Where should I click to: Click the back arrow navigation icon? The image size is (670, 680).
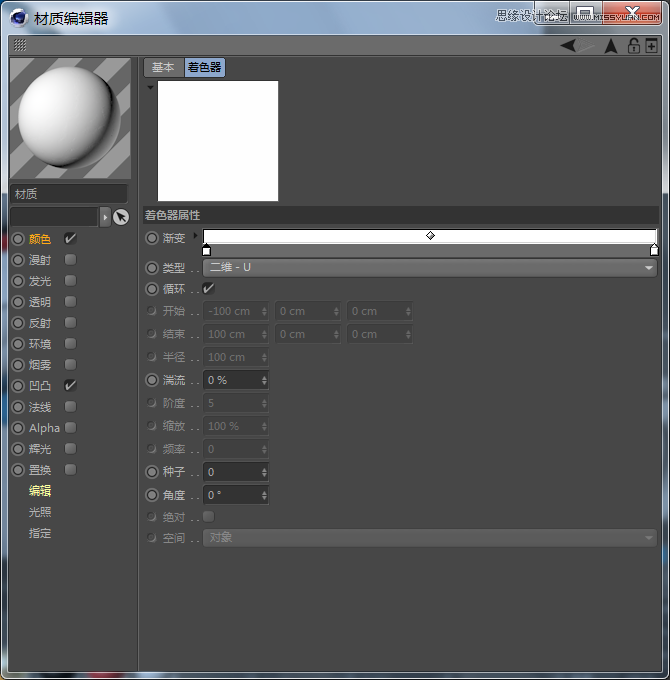[568, 46]
